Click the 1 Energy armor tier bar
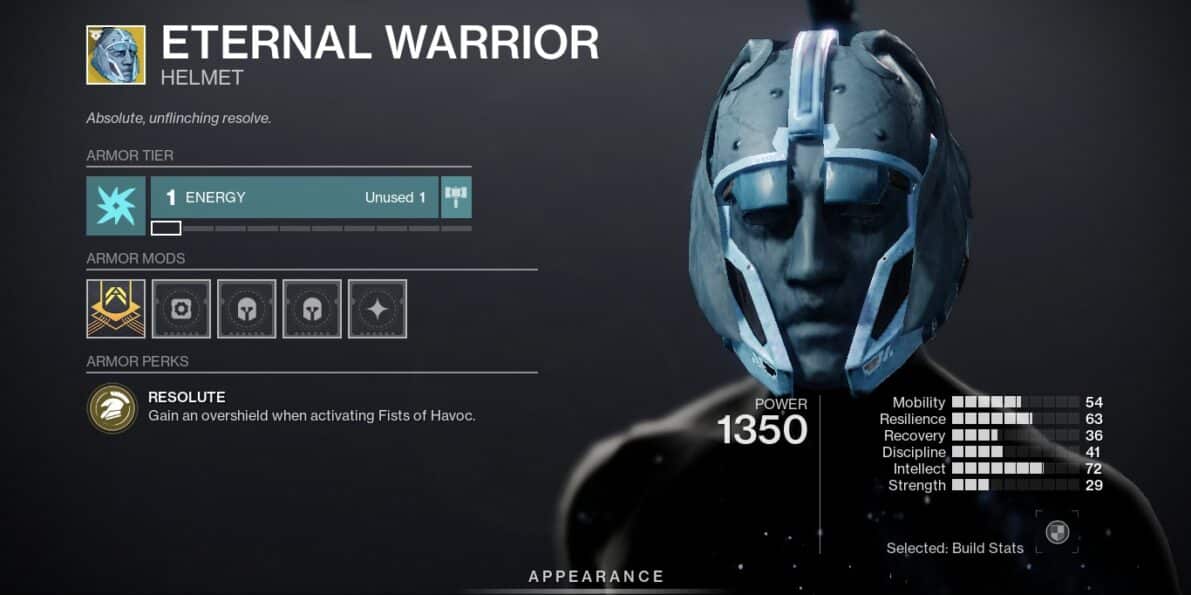1191x595 pixels. (x=295, y=198)
